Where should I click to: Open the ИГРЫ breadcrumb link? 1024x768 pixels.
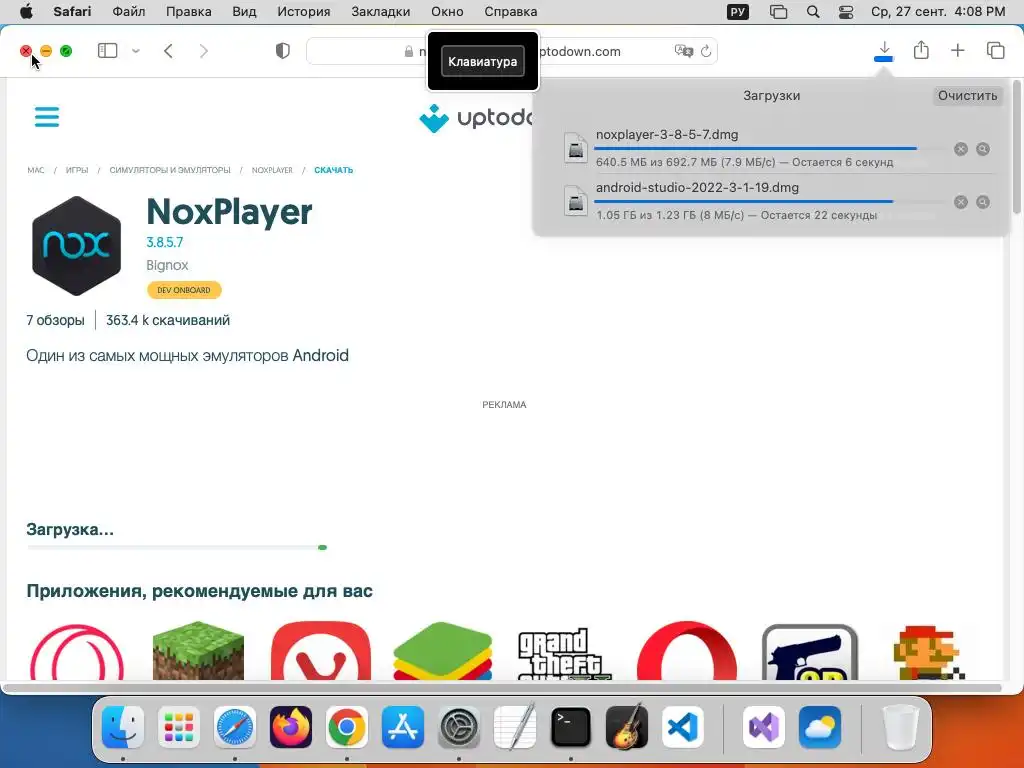(x=76, y=170)
